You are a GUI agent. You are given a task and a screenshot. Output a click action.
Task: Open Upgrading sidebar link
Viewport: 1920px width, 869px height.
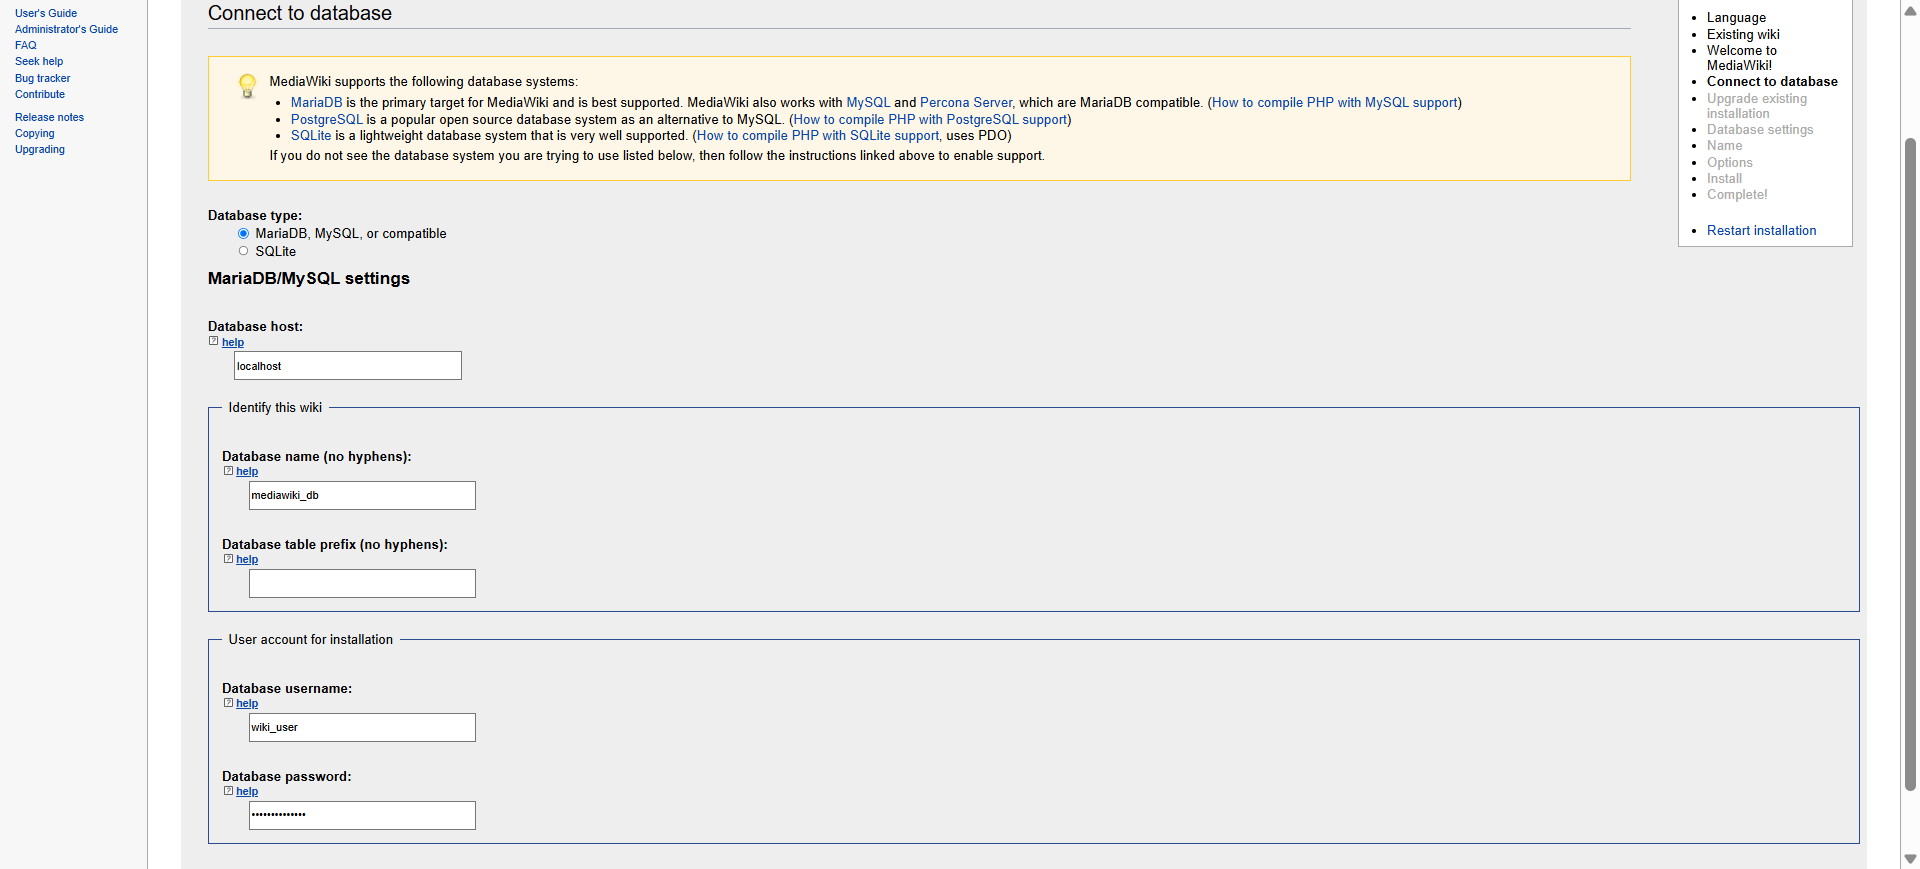coord(40,149)
